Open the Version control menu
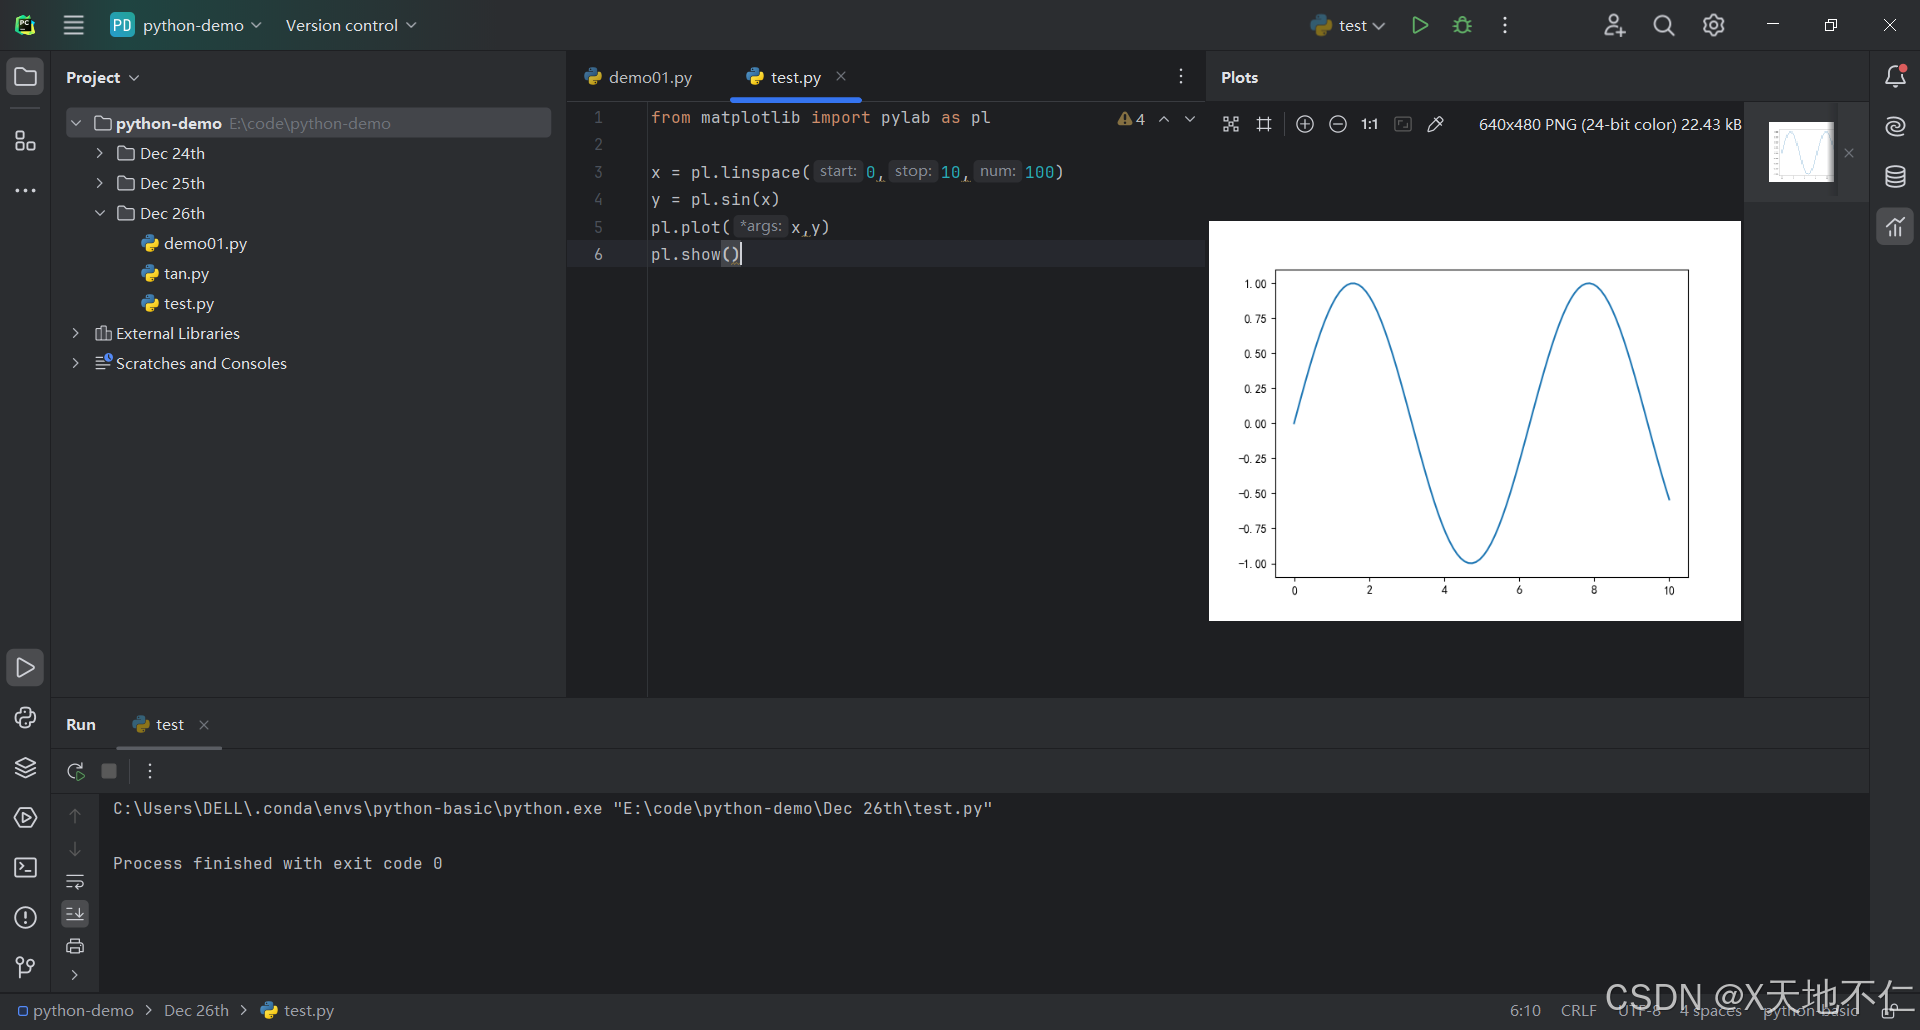Screen dimensions: 1920x1030 tap(350, 25)
